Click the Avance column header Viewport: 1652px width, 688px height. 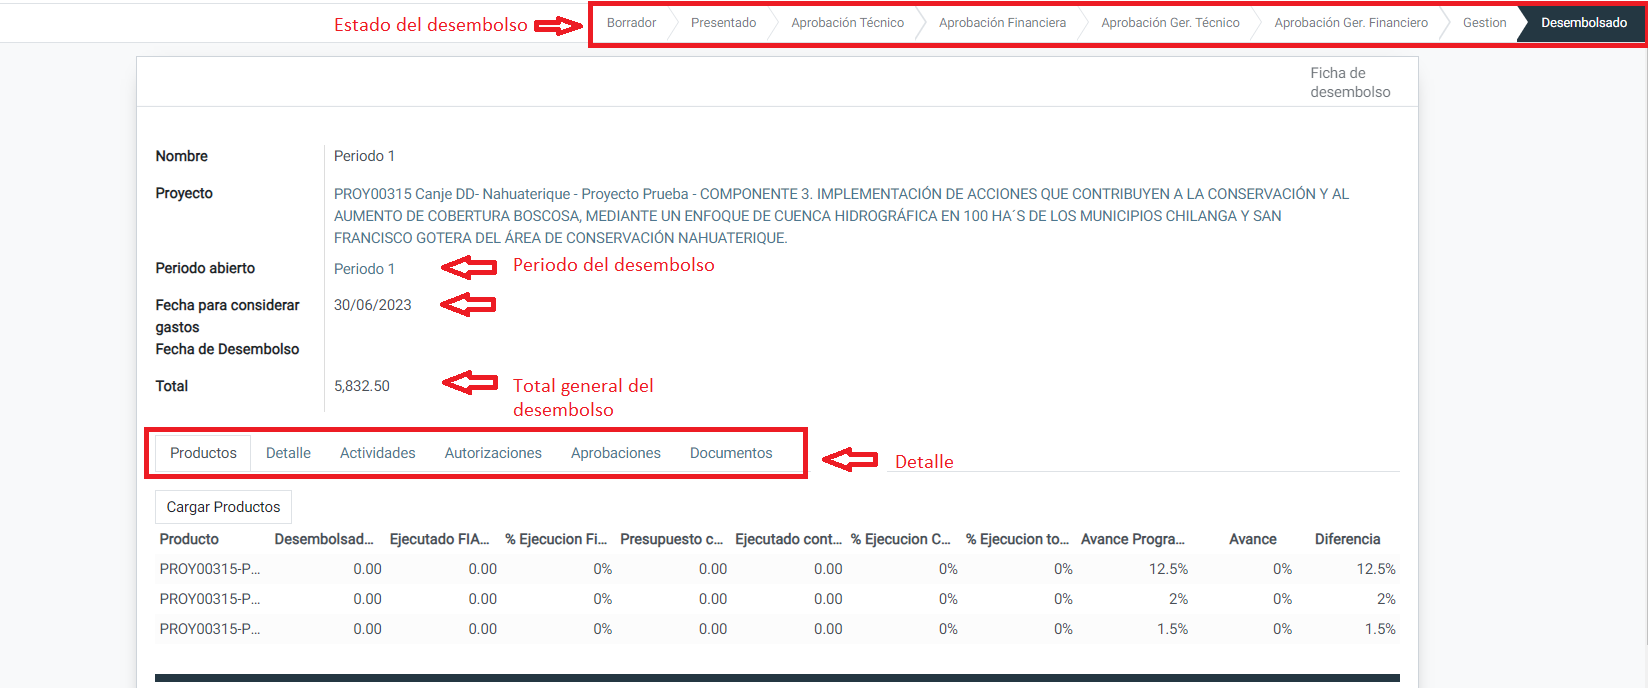click(1252, 539)
